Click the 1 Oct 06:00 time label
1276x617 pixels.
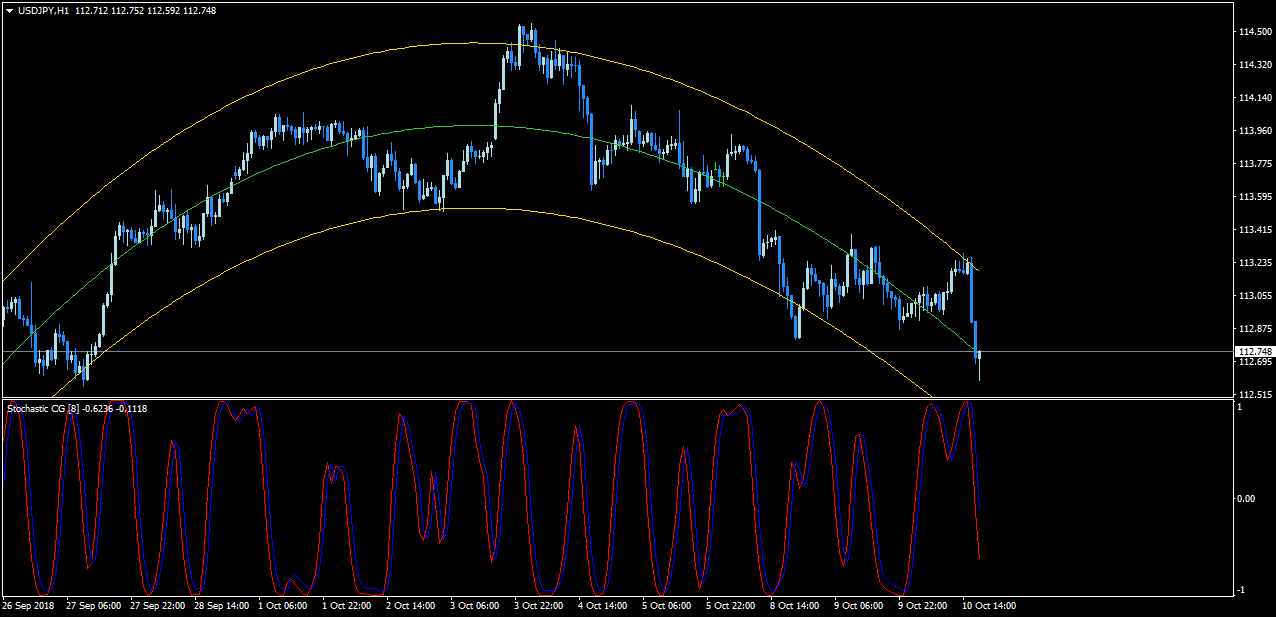click(x=283, y=606)
